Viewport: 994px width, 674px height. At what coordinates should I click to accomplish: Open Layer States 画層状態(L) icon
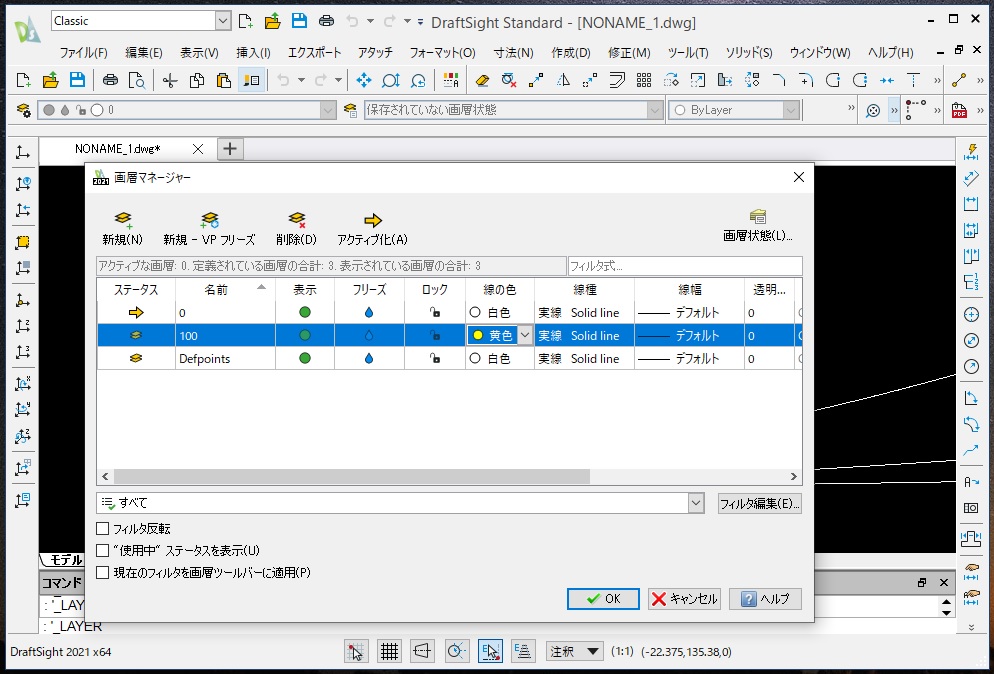pyautogui.click(x=758, y=216)
